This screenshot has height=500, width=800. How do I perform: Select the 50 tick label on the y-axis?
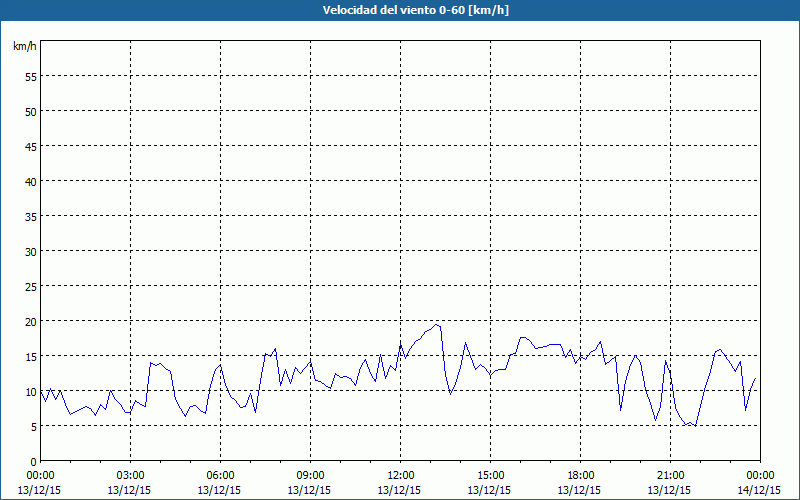(31, 112)
